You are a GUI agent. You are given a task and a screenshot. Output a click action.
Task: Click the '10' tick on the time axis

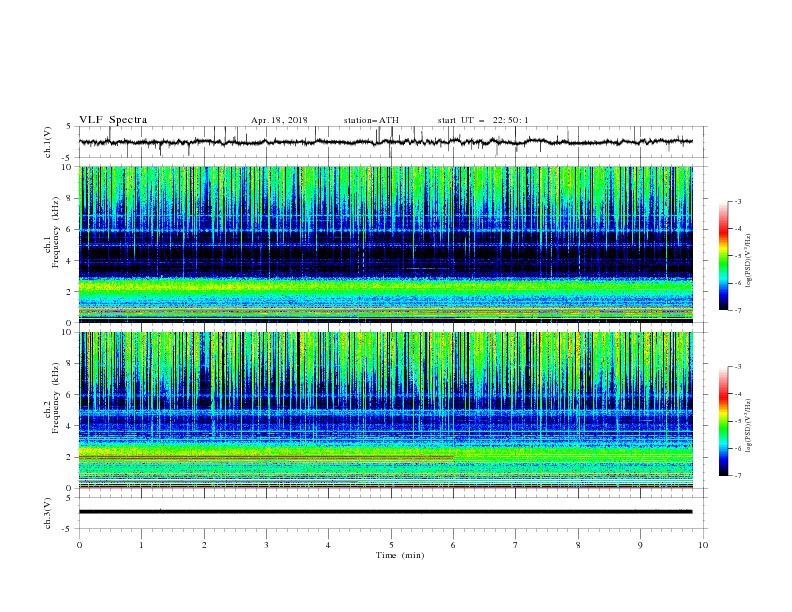pyautogui.click(x=703, y=545)
